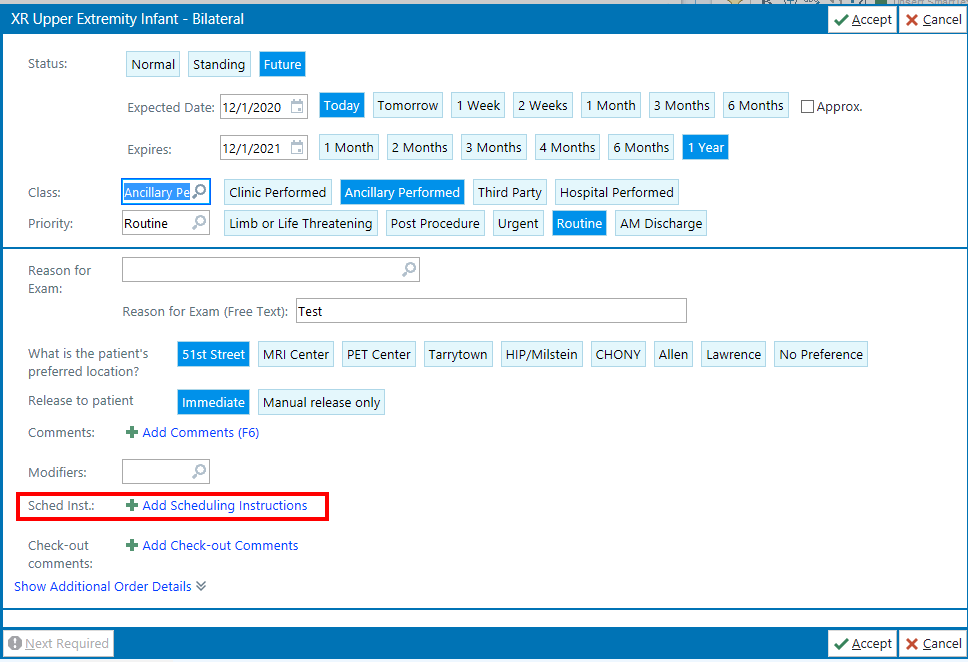
Task: Set expiration to 2 Months
Action: point(420,148)
